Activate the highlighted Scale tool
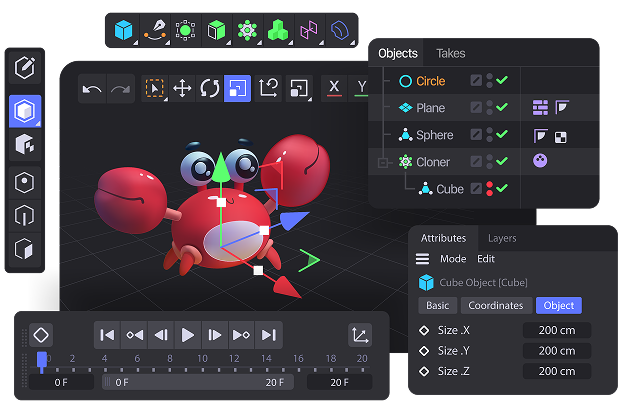Image resolution: width=625 pixels, height=412 pixels. [238, 89]
